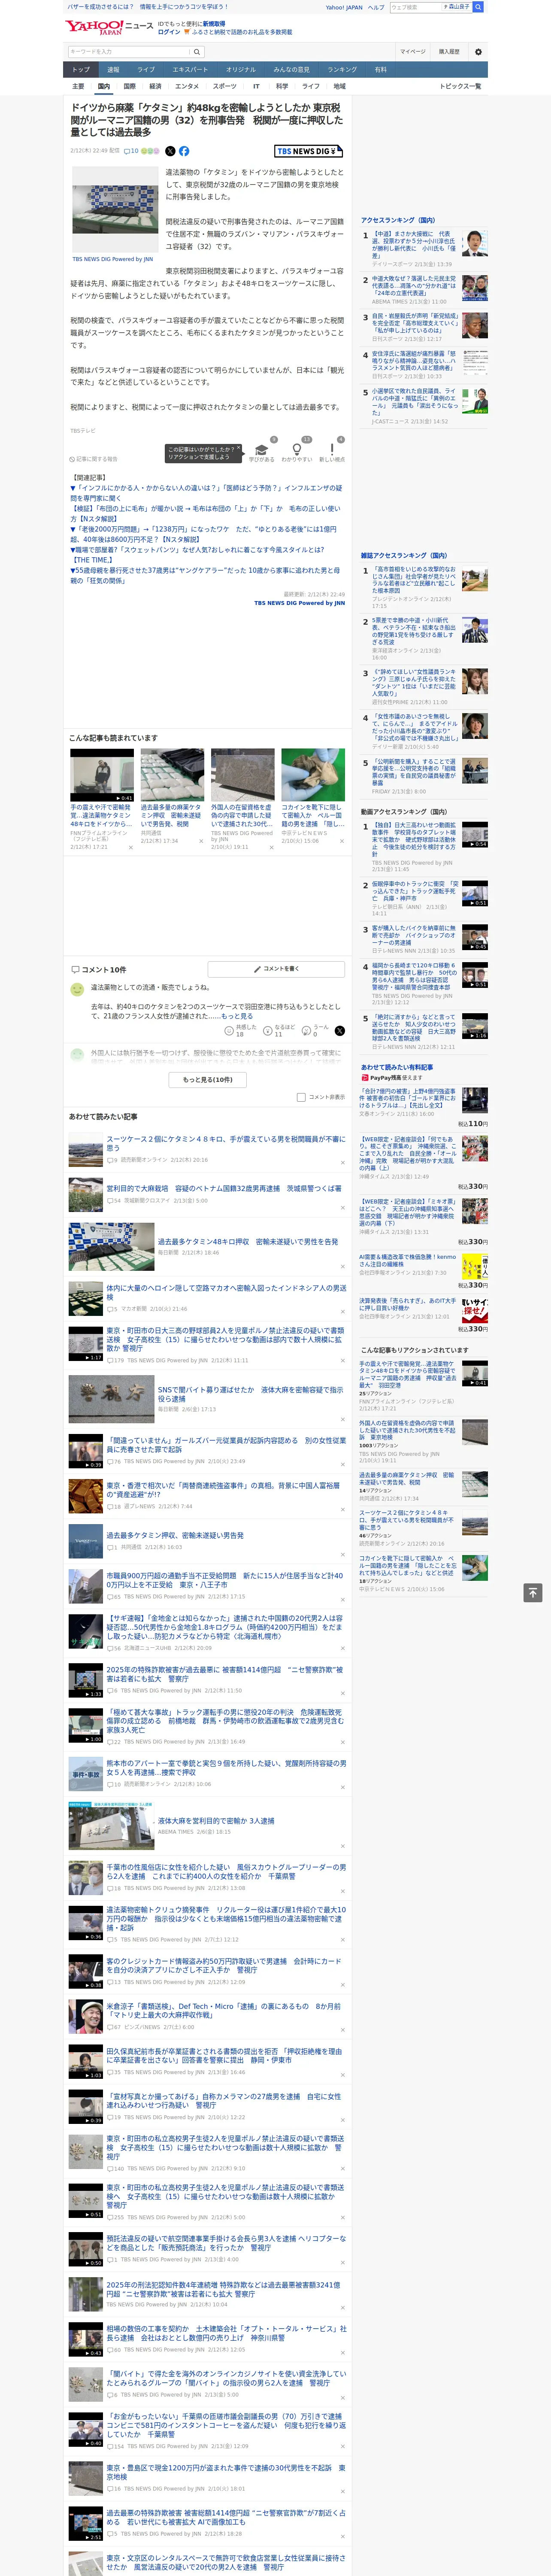Open the SNSで闇バイト募り運ばせたか article
The width and height of the screenshot is (551, 2576).
tap(250, 1394)
